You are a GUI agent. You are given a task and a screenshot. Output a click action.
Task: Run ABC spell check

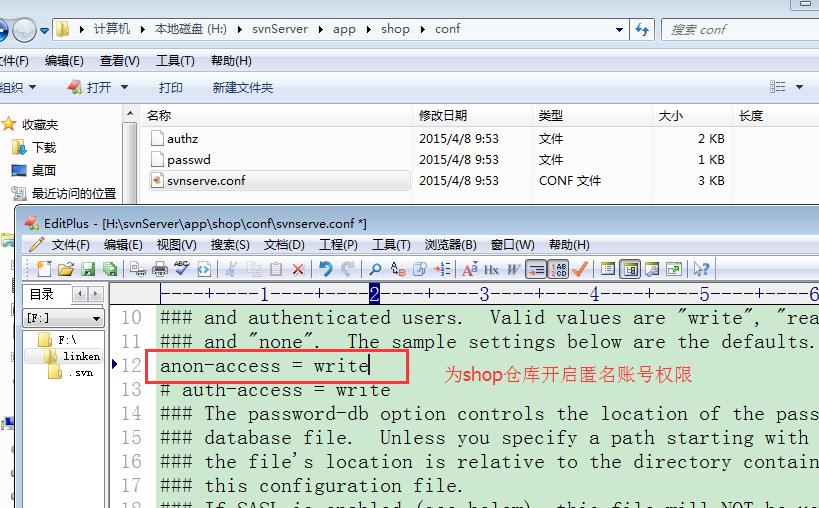[182, 269]
